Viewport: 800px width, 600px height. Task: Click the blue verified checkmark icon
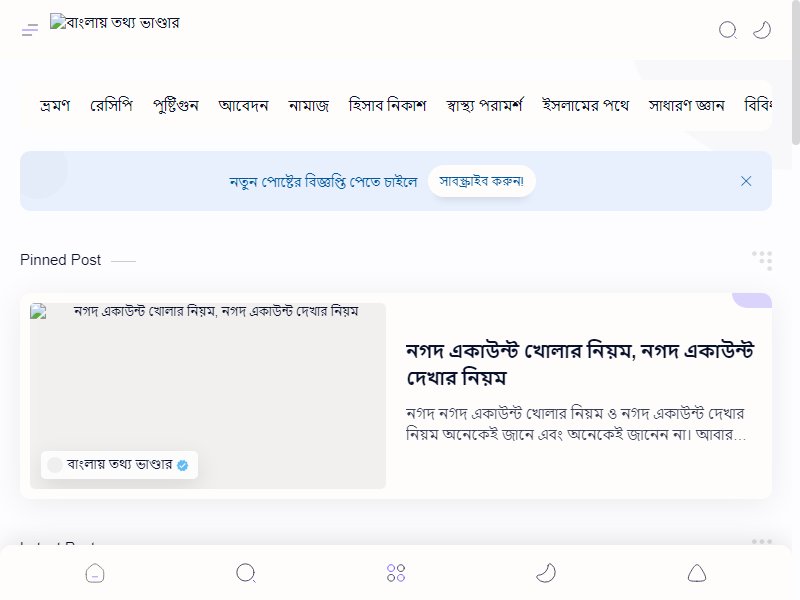coord(183,465)
